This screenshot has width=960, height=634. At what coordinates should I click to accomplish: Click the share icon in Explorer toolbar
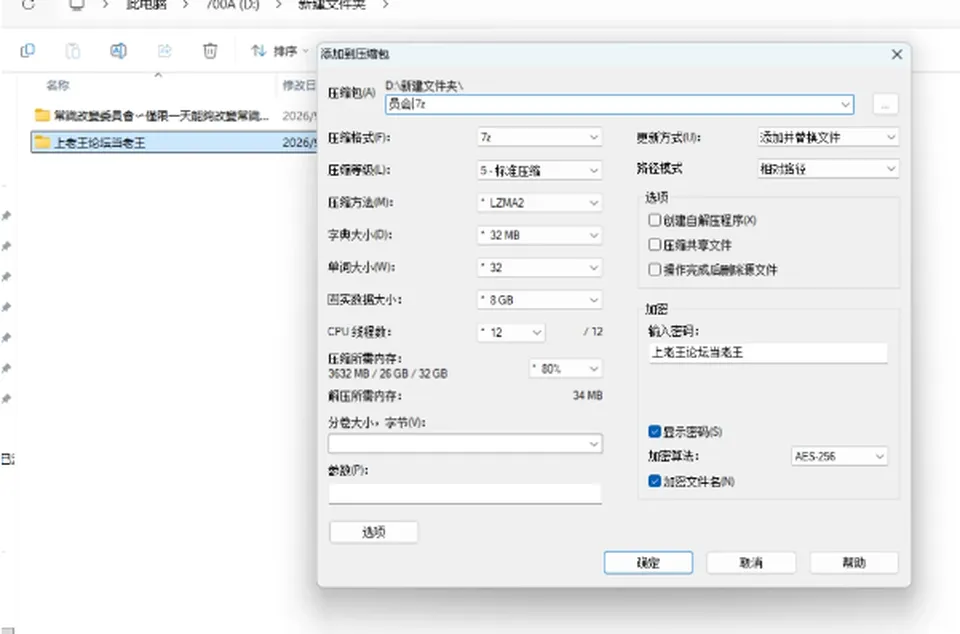pyautogui.click(x=164, y=51)
